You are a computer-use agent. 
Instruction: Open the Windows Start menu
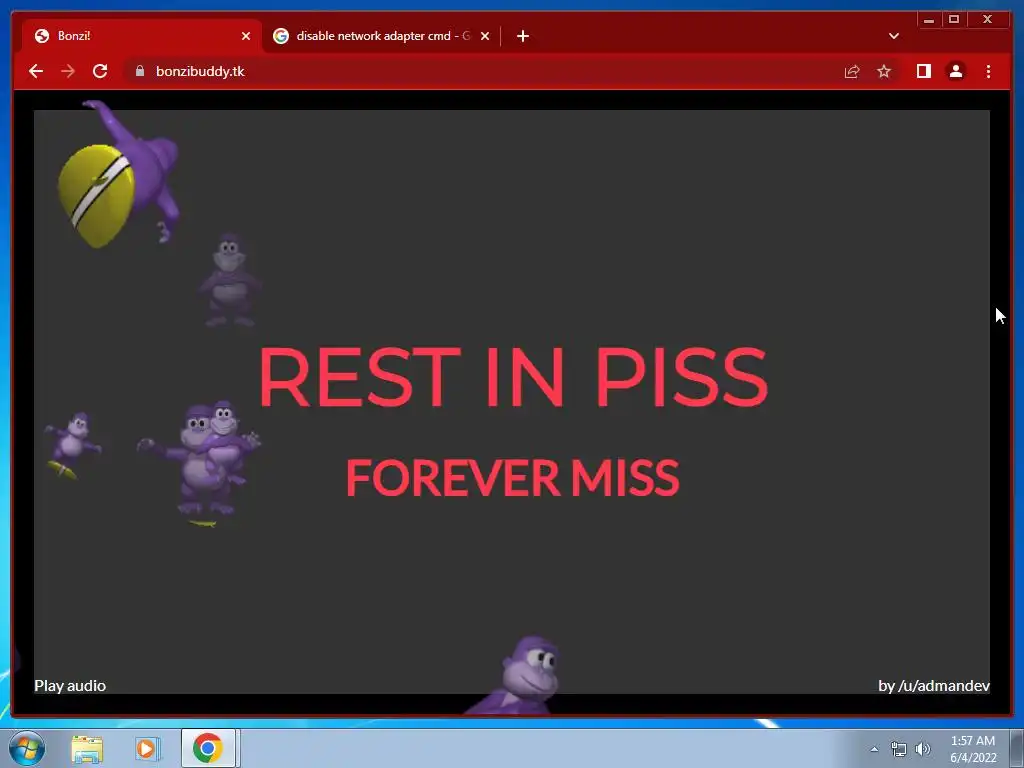click(27, 748)
